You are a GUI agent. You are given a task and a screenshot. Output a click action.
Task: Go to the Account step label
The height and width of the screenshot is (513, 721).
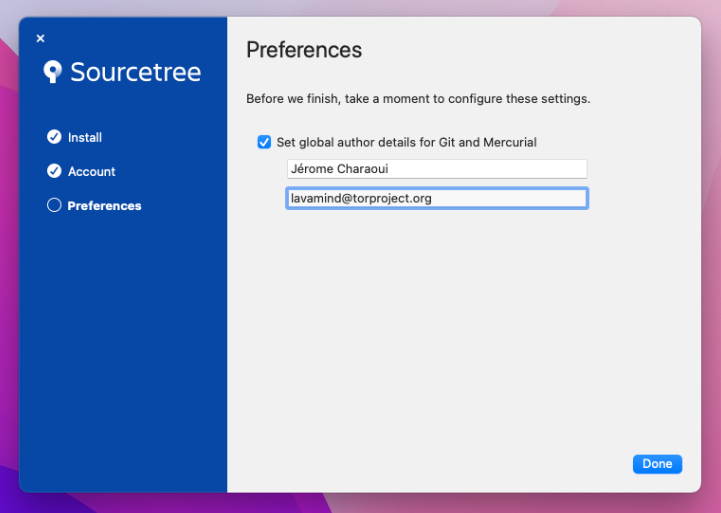[x=92, y=171]
